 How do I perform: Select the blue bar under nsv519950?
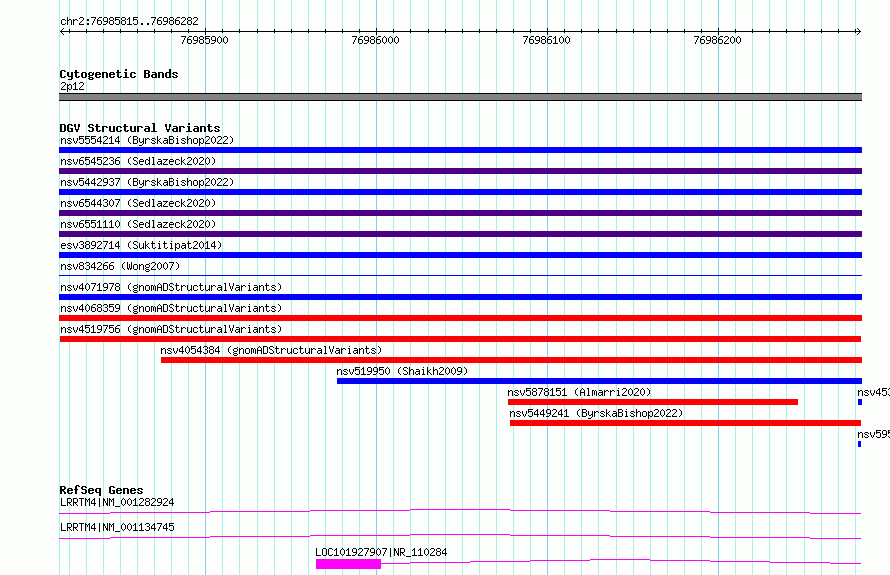click(x=599, y=381)
